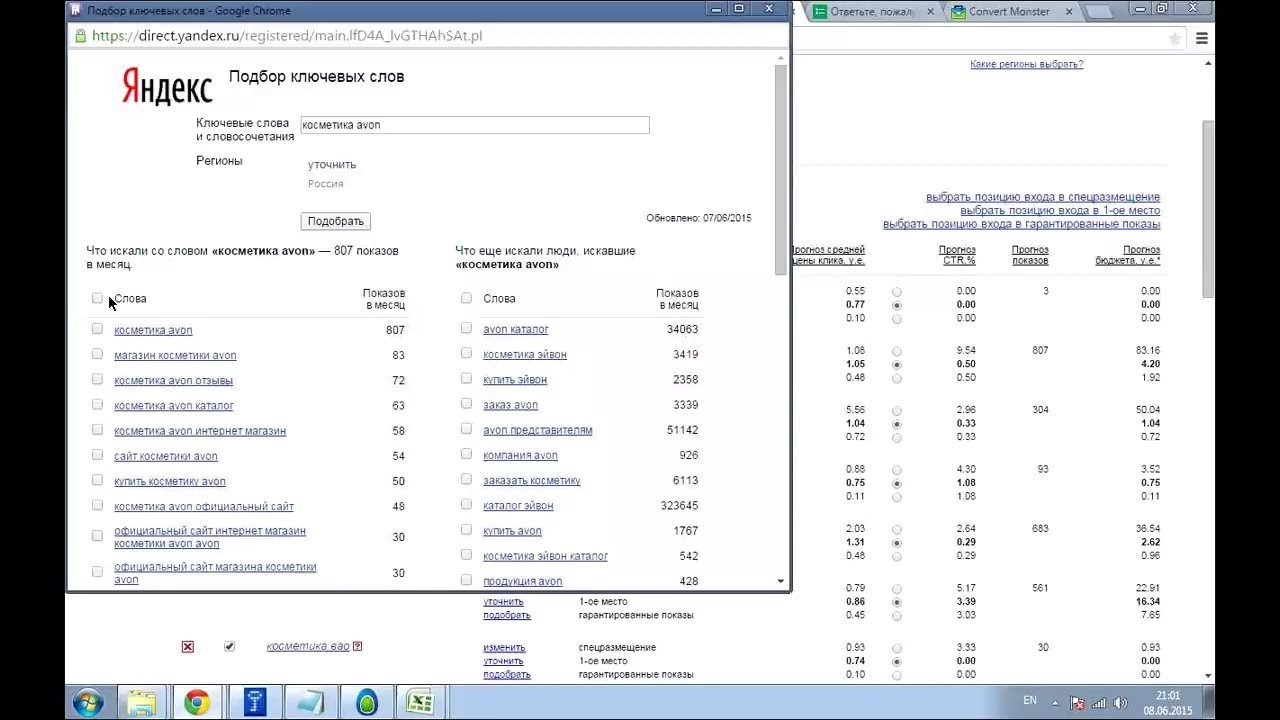
Task: Click выбрать позицию входа в 1-ое место
Action: click(x=1060, y=211)
